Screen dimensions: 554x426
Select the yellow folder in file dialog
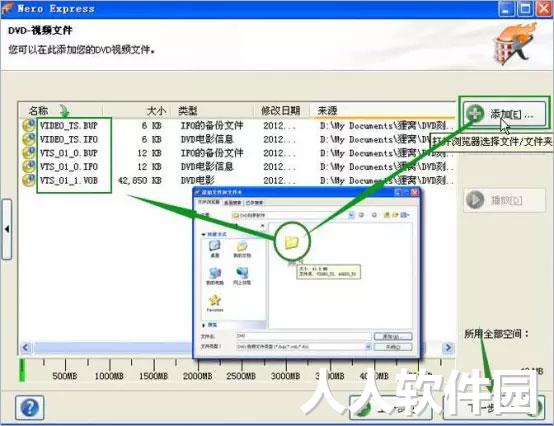tap(292, 242)
